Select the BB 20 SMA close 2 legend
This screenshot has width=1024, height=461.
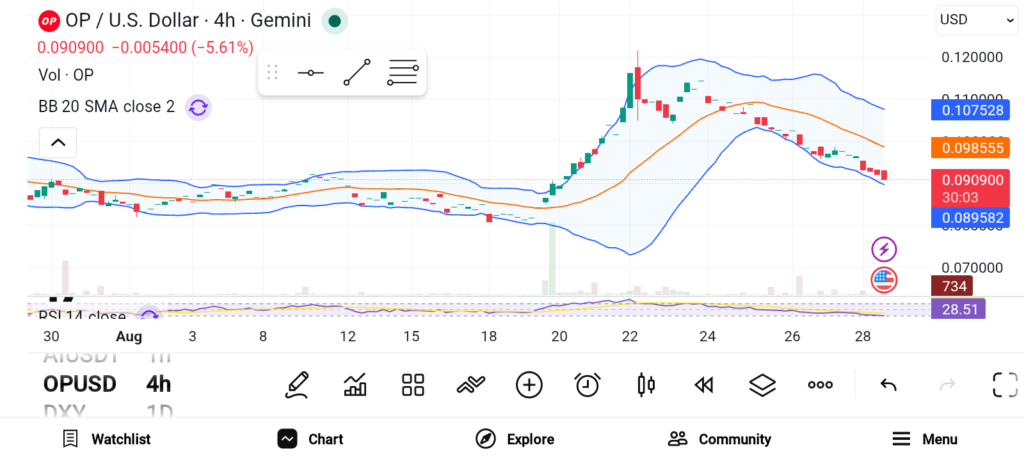point(106,107)
